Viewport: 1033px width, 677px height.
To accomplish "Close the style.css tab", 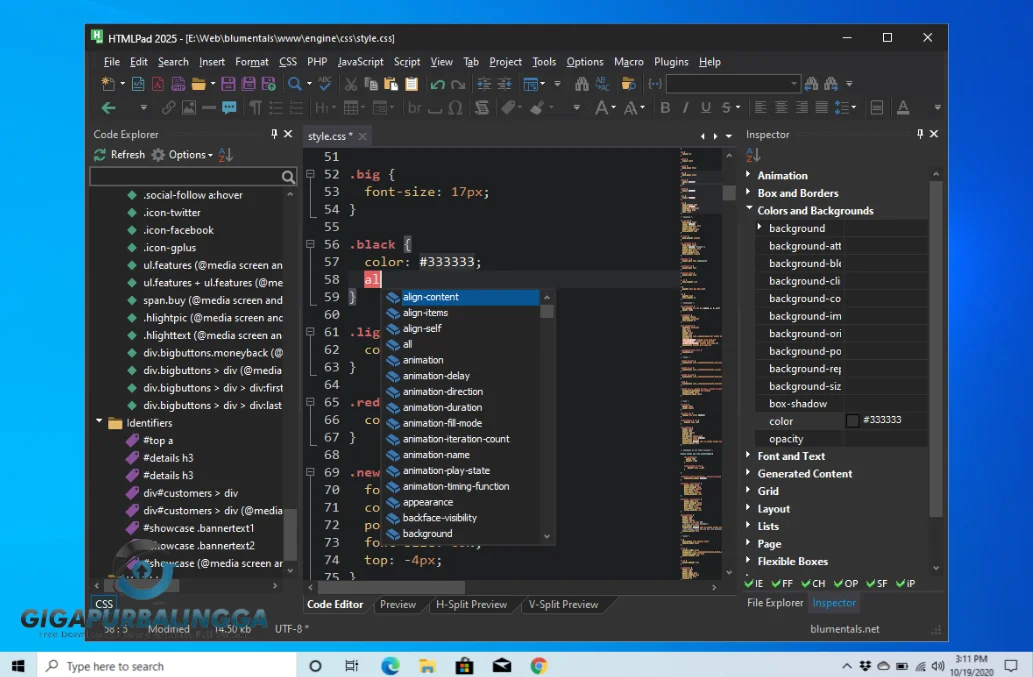I will coord(362,136).
